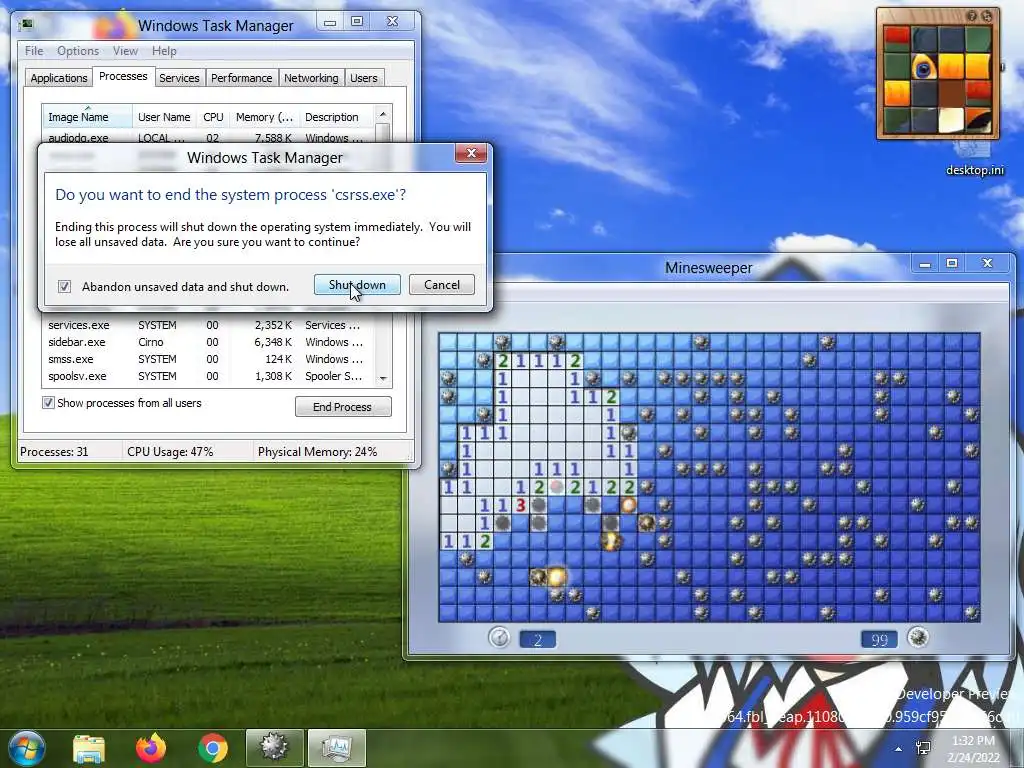Sort processes by Image Name column
1024x768 pixels.
click(x=87, y=117)
